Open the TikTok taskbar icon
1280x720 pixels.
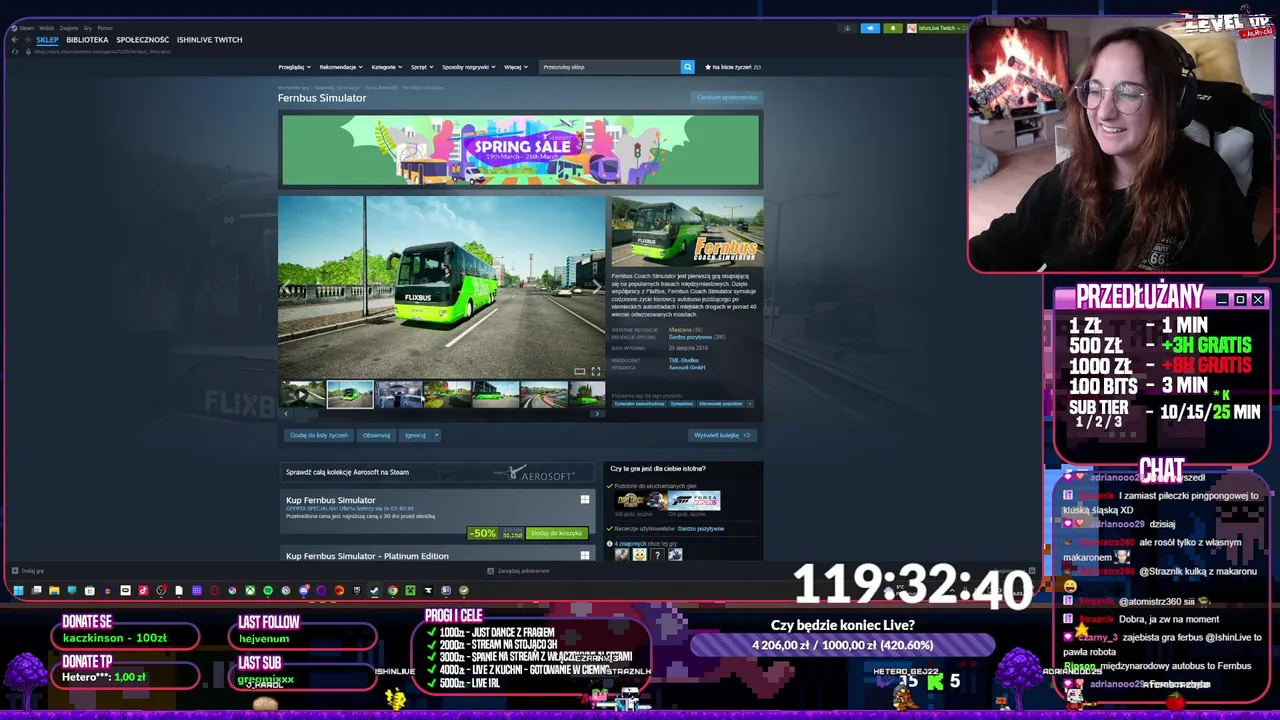click(x=143, y=590)
